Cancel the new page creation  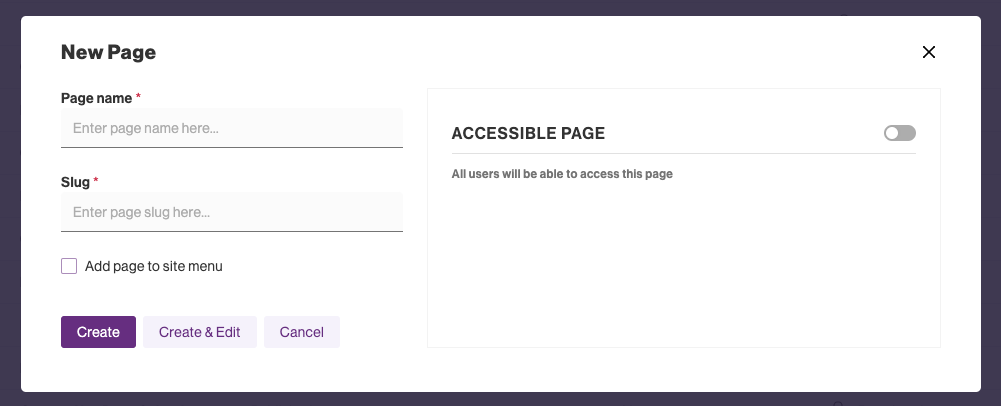click(301, 332)
